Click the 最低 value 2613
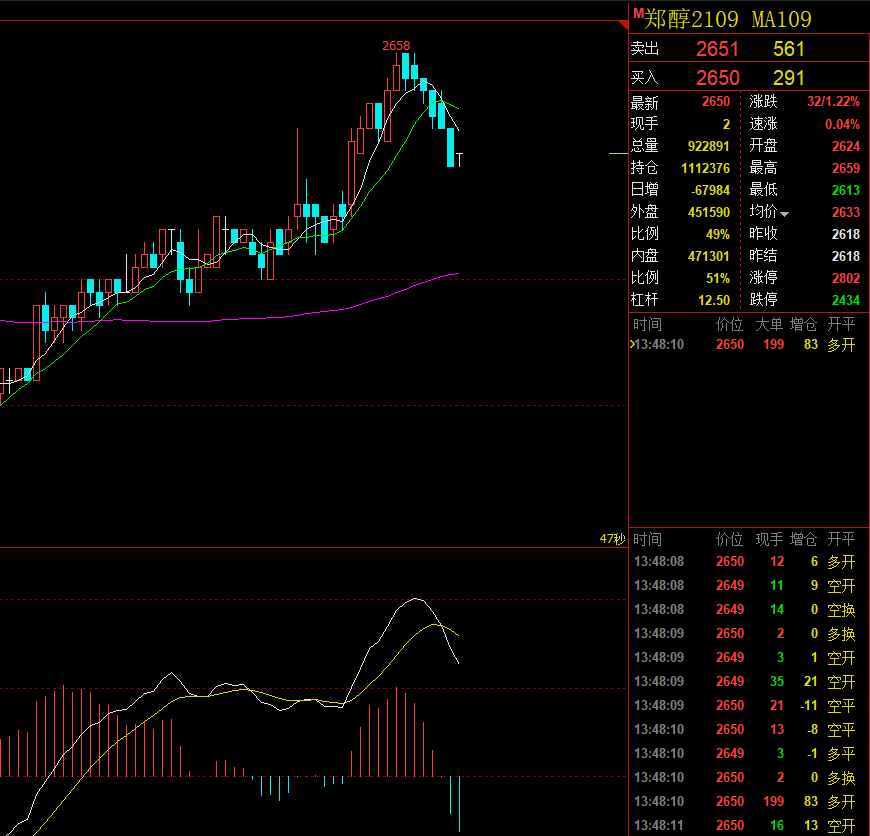Image resolution: width=870 pixels, height=836 pixels. coord(846,190)
